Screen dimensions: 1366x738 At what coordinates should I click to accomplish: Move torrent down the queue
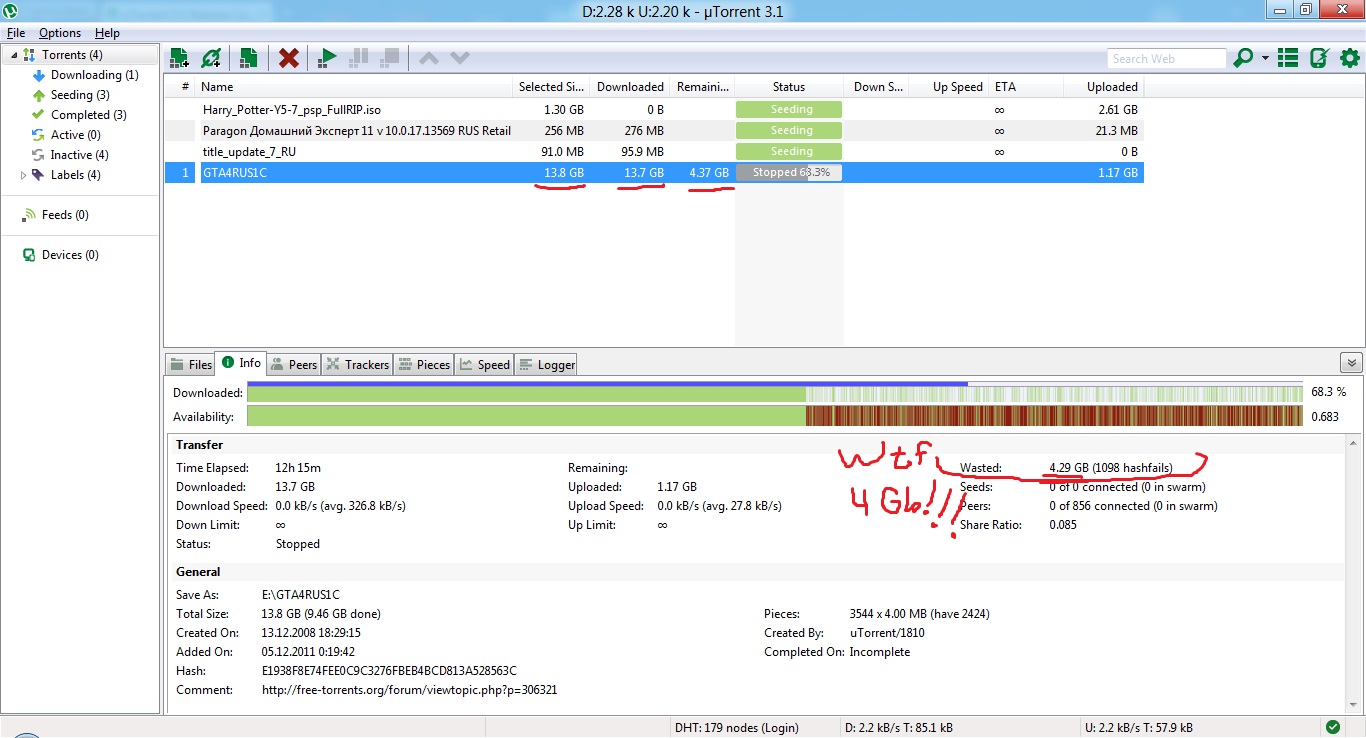click(459, 58)
